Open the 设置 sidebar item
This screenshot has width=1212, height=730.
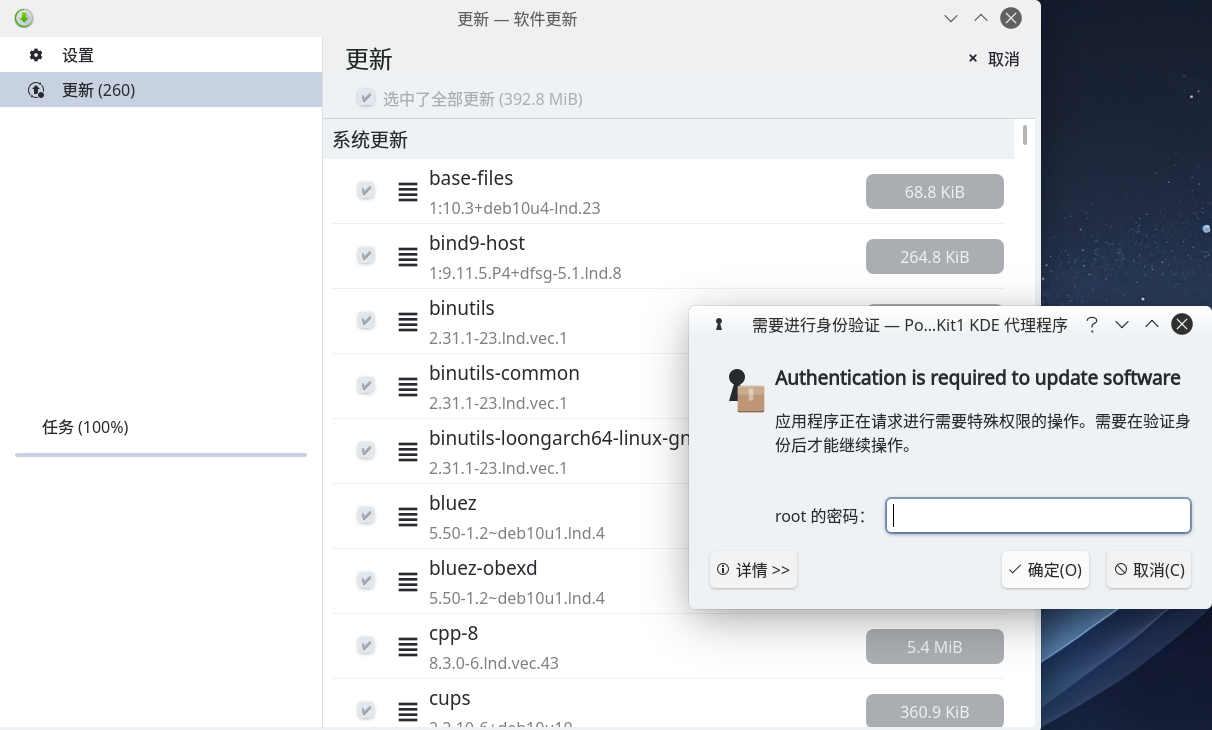point(78,56)
